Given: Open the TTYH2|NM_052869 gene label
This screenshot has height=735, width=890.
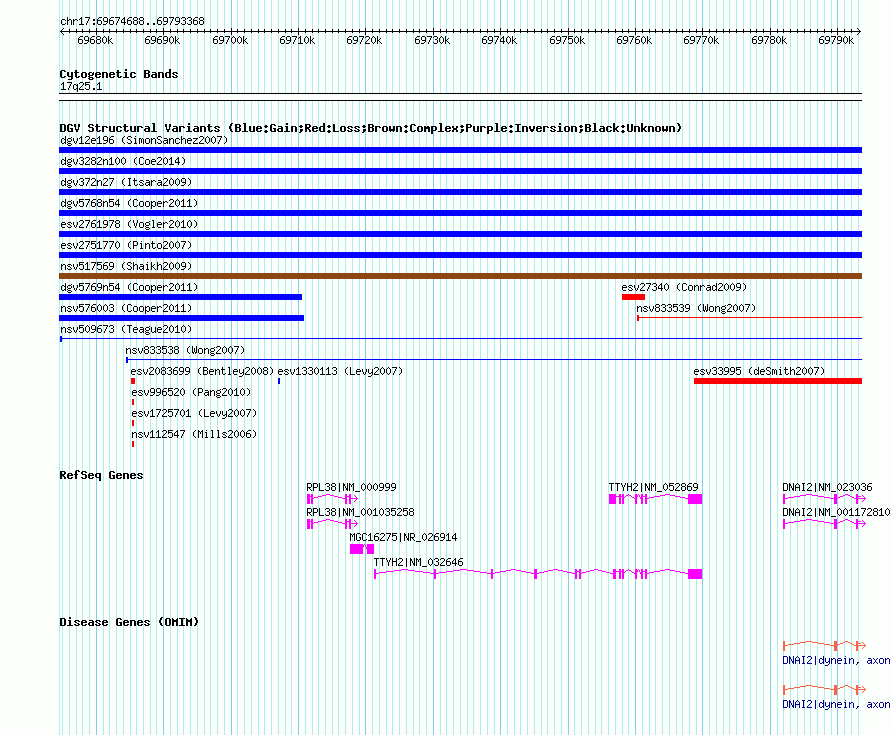Looking at the screenshot, I should click(x=653, y=487).
